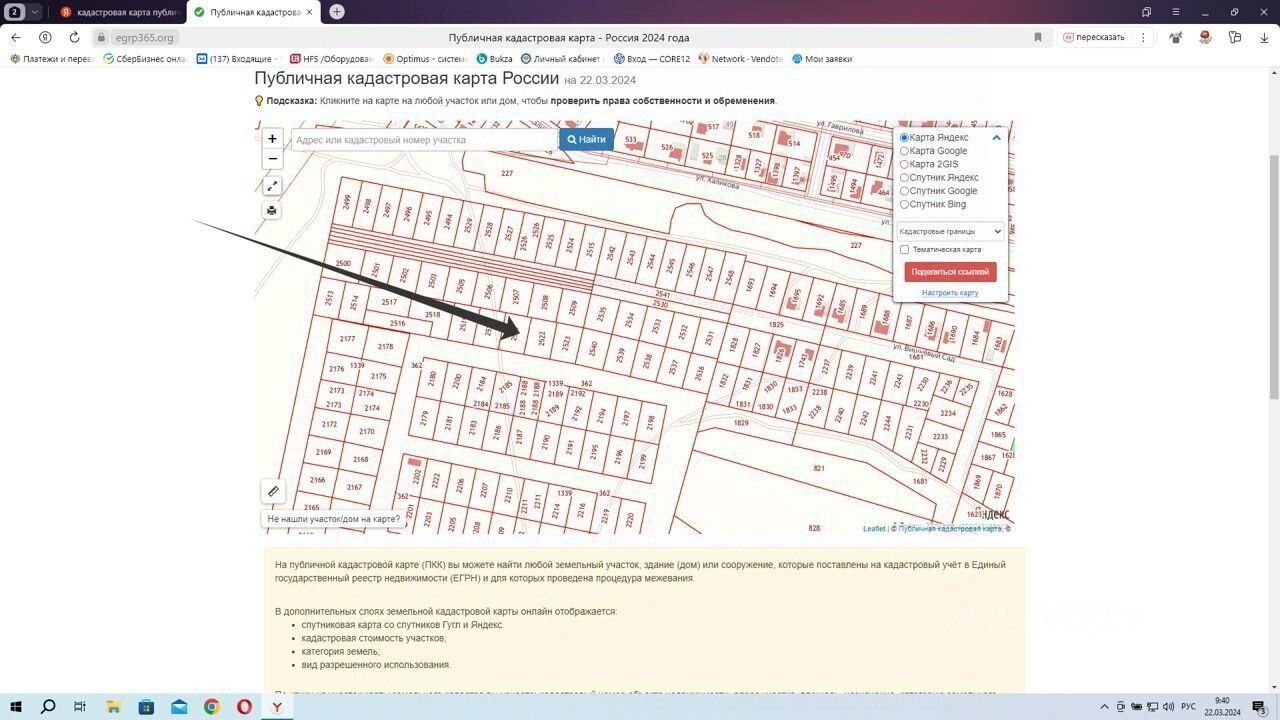Open Платежи и перев bookmark
The image size is (1280, 720).
51,59
